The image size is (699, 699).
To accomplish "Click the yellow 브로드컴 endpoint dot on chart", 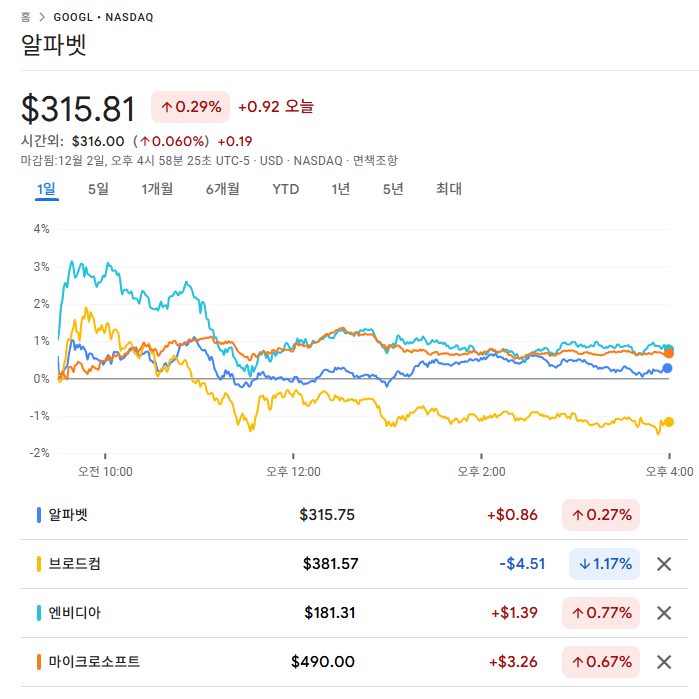I will [x=668, y=422].
